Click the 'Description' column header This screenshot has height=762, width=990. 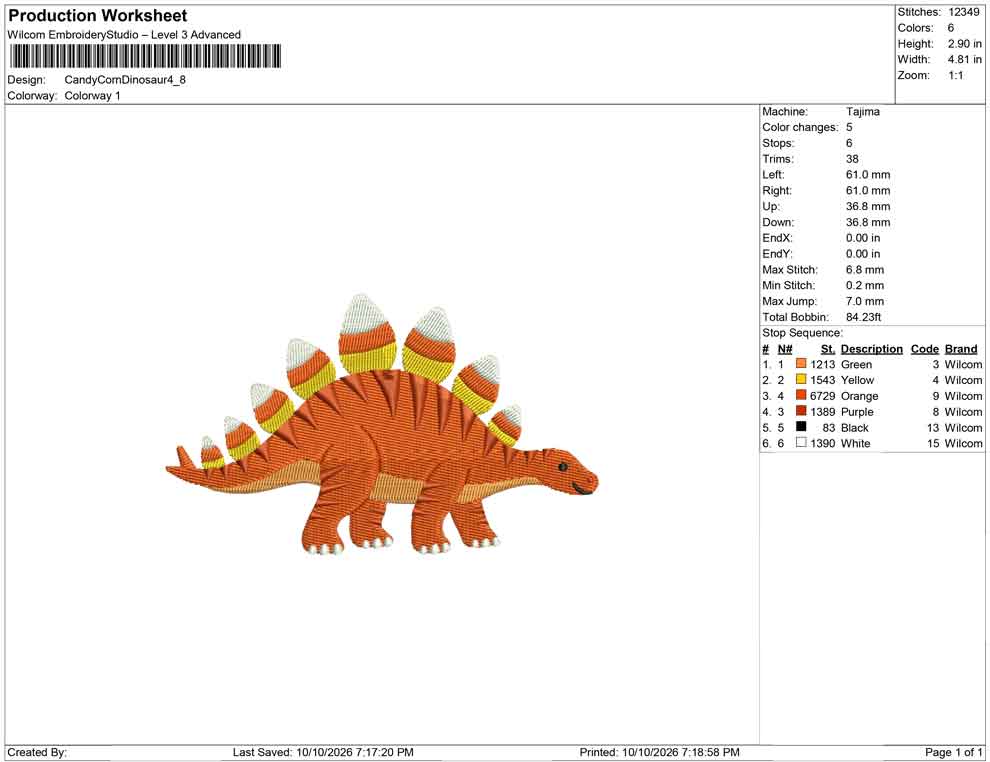click(x=871, y=349)
